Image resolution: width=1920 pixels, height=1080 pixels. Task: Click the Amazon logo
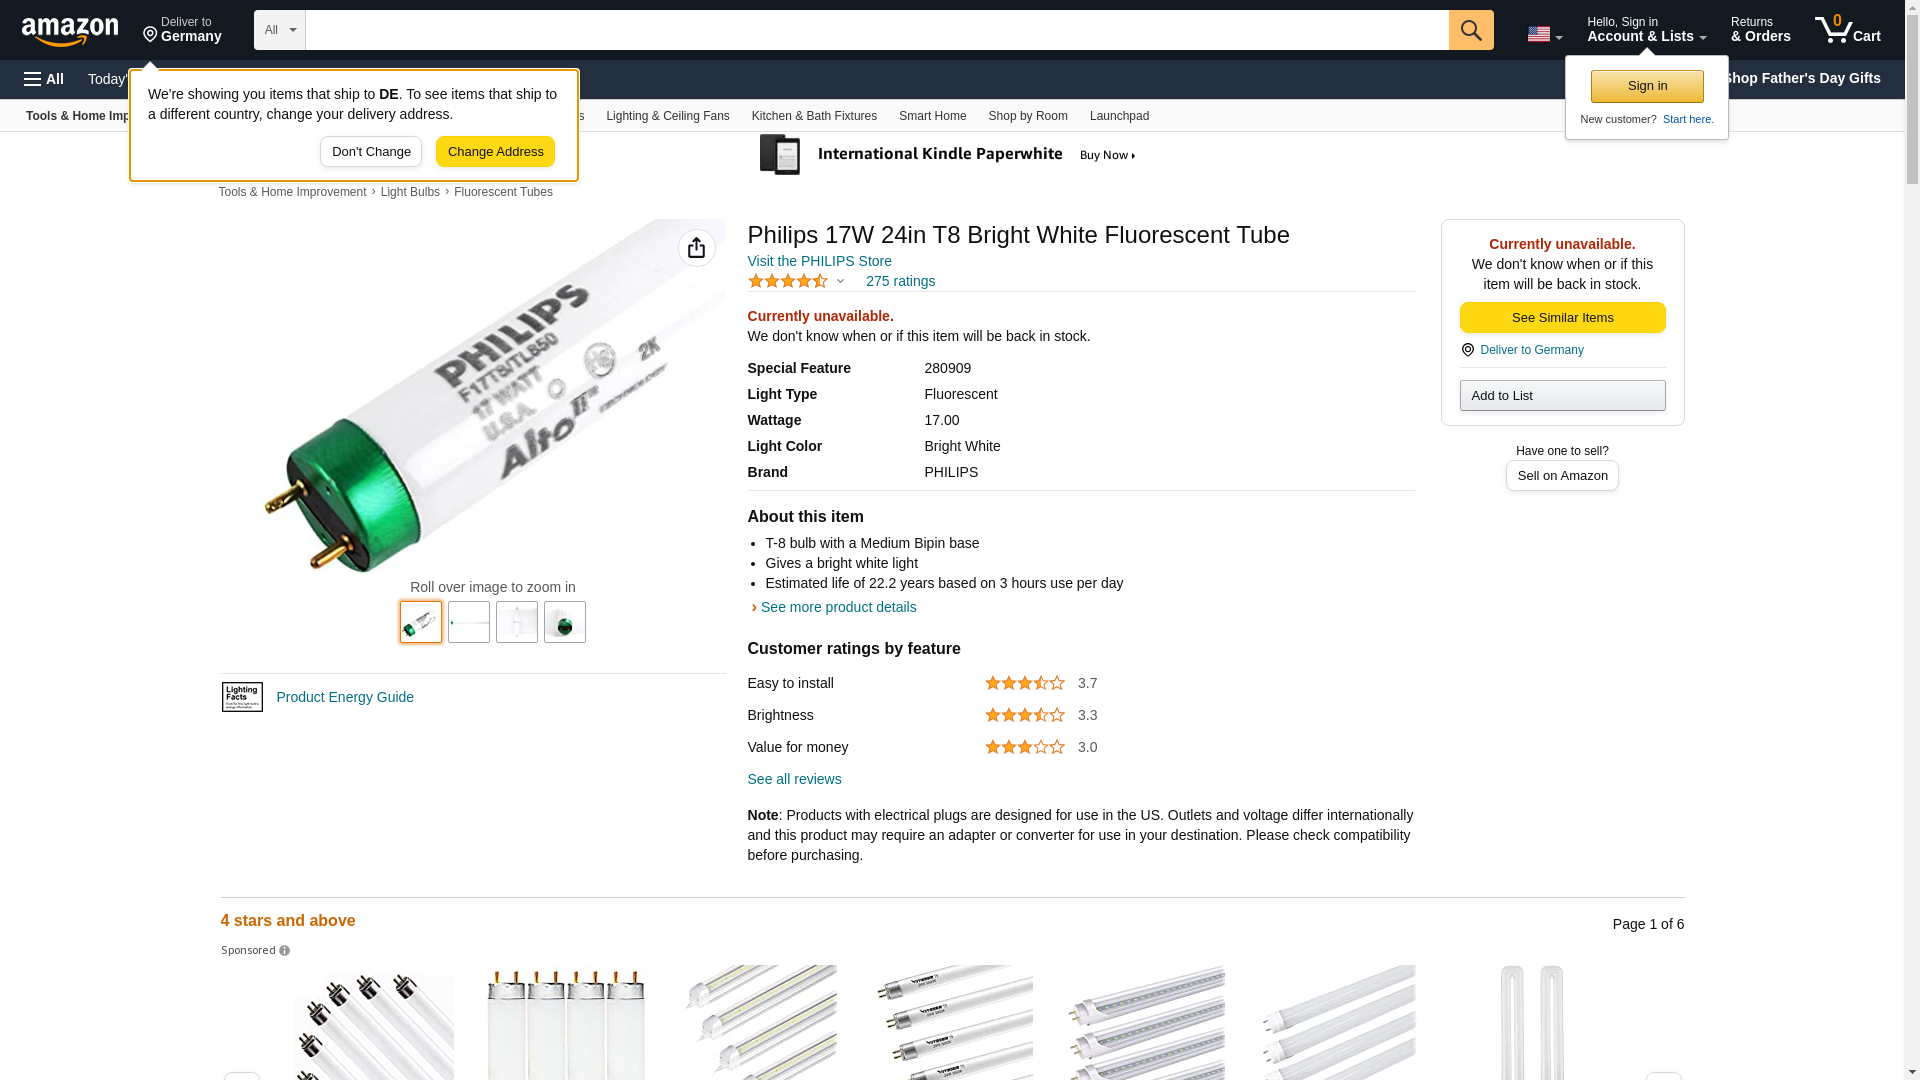(70, 31)
